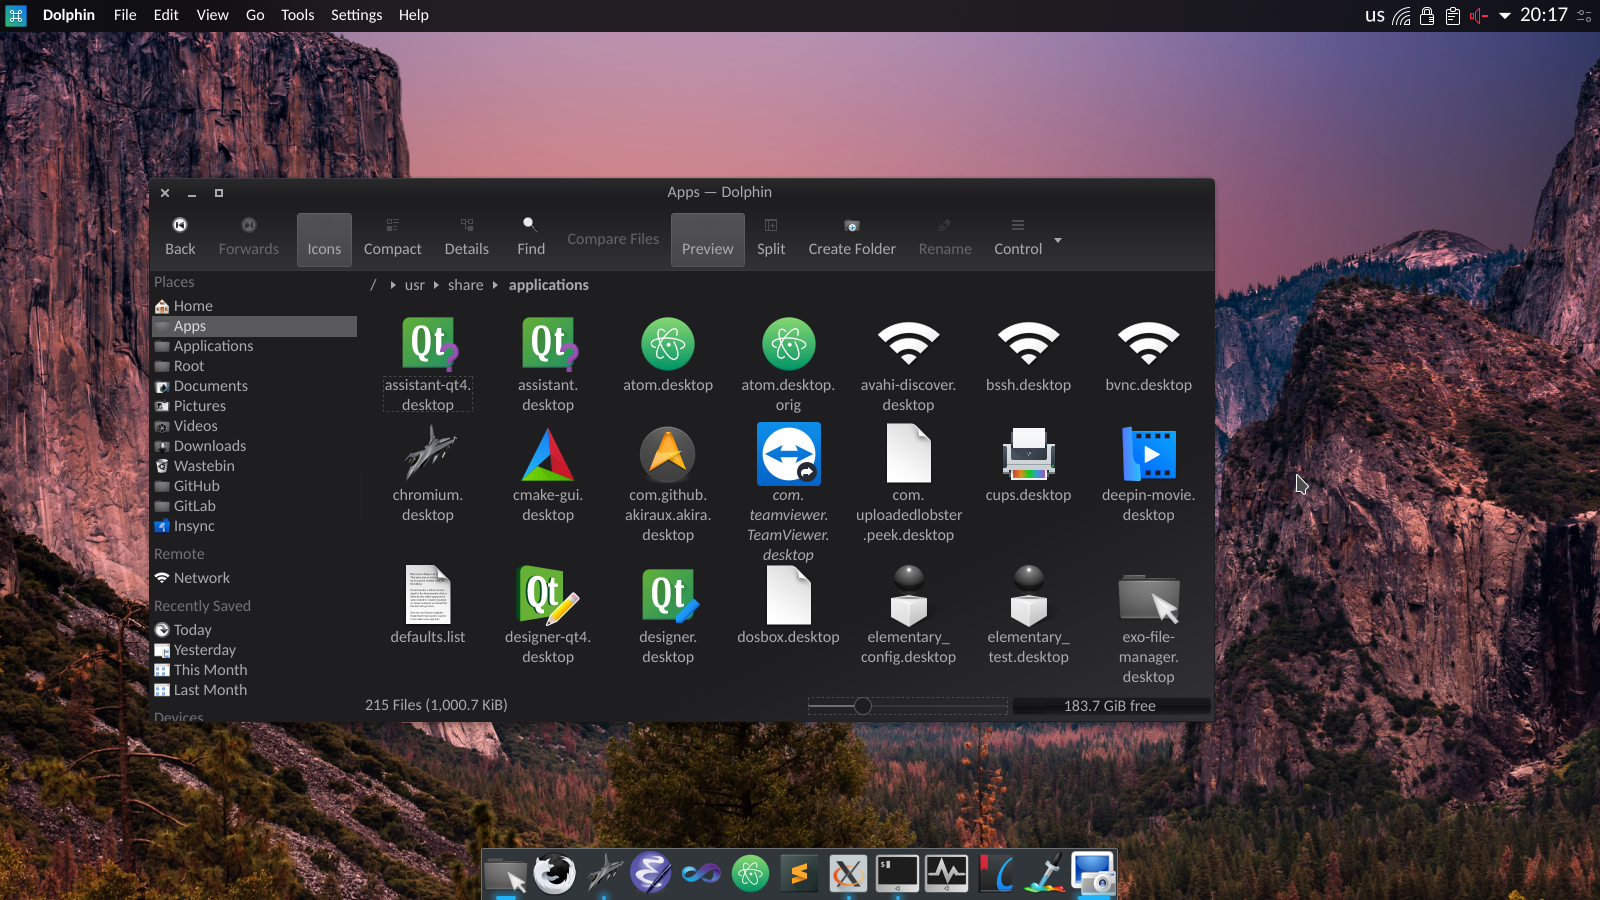
Task: Switch to Compact view mode
Action: [x=392, y=239]
